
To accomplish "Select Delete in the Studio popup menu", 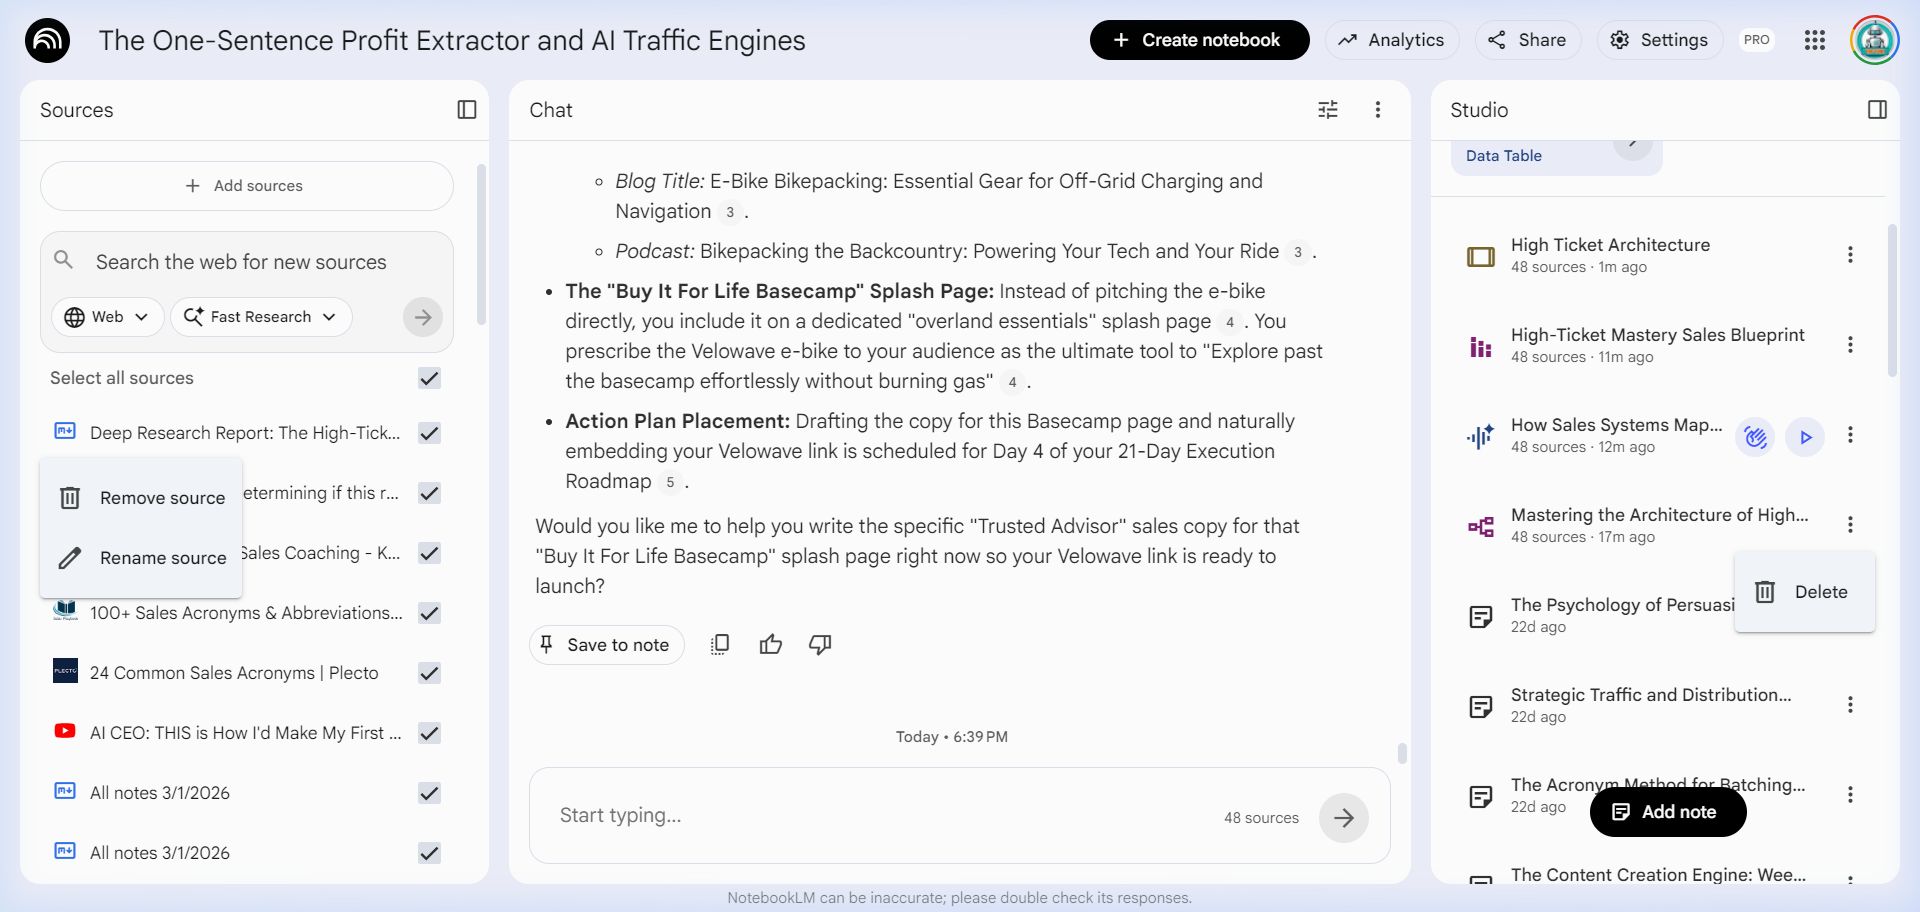I will pyautogui.click(x=1804, y=592).
